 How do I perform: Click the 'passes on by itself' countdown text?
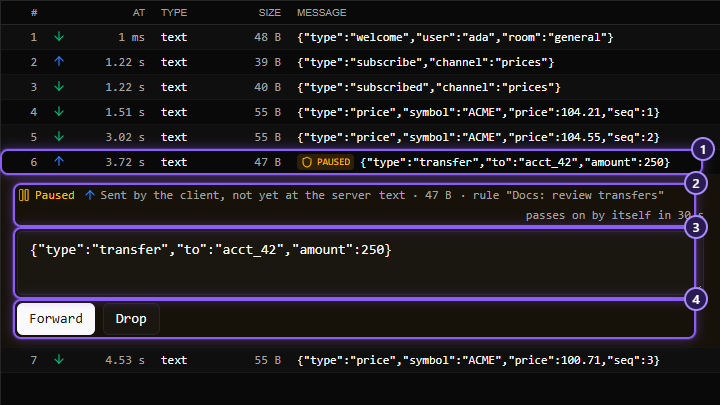tap(614, 215)
